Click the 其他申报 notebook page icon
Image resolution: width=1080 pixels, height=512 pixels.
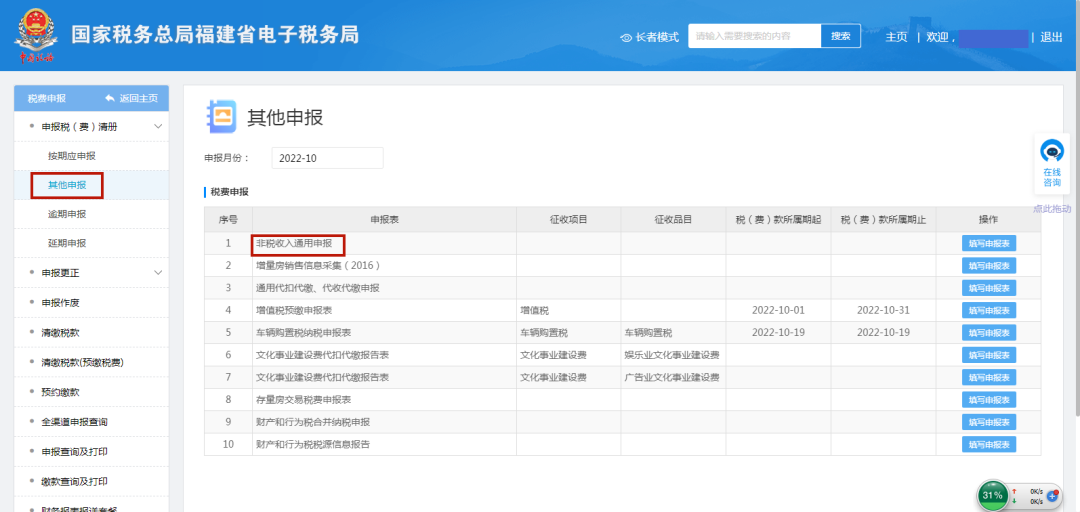tap(220, 117)
